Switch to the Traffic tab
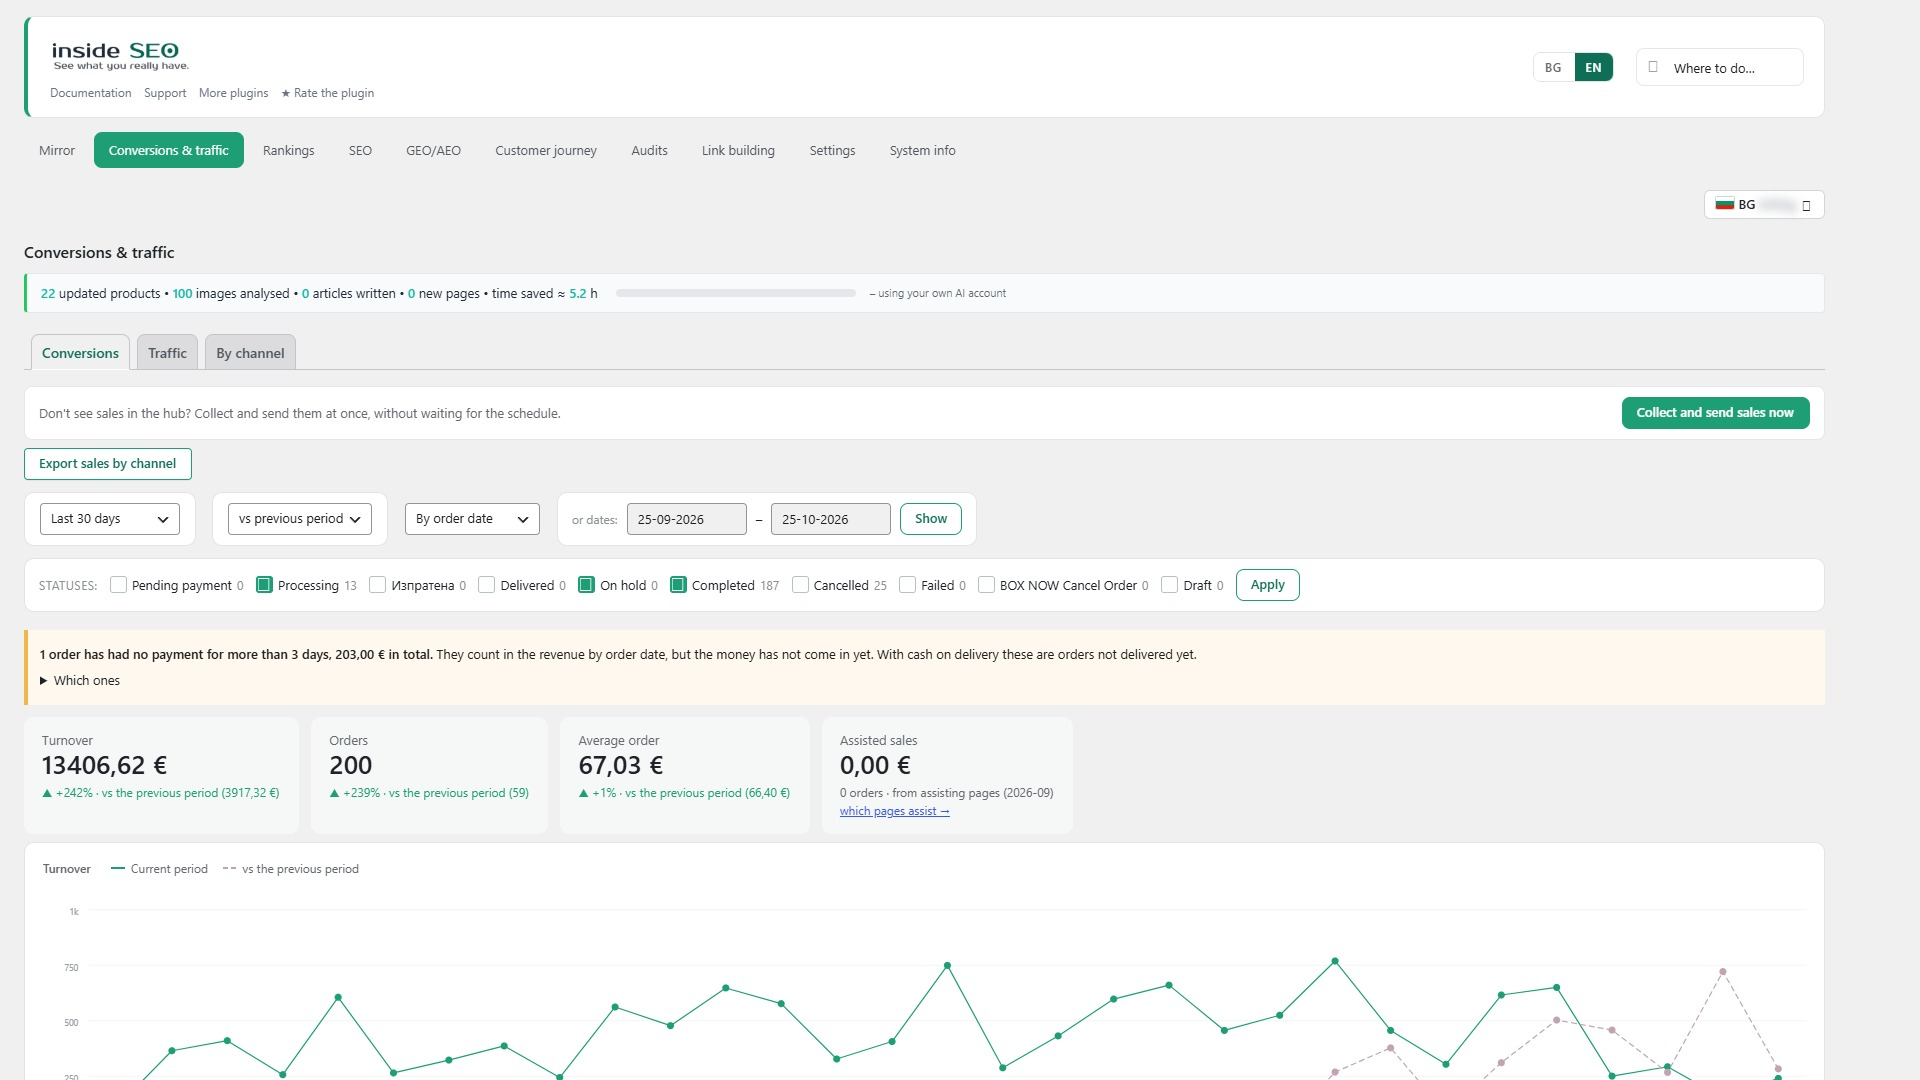This screenshot has height=1080, width=1920. [x=167, y=353]
